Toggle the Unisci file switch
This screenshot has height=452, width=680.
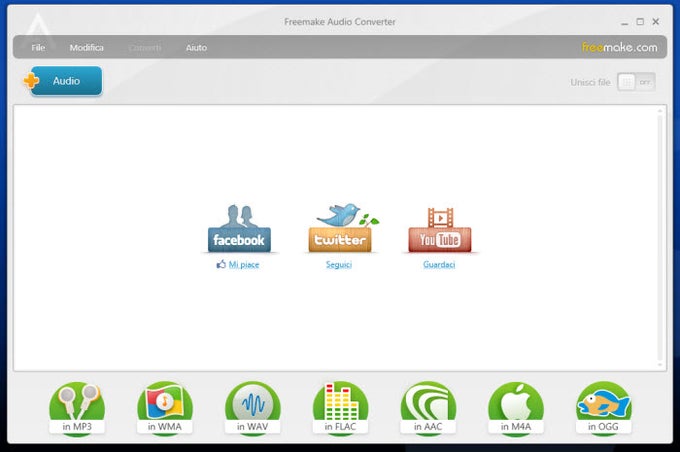click(x=636, y=82)
